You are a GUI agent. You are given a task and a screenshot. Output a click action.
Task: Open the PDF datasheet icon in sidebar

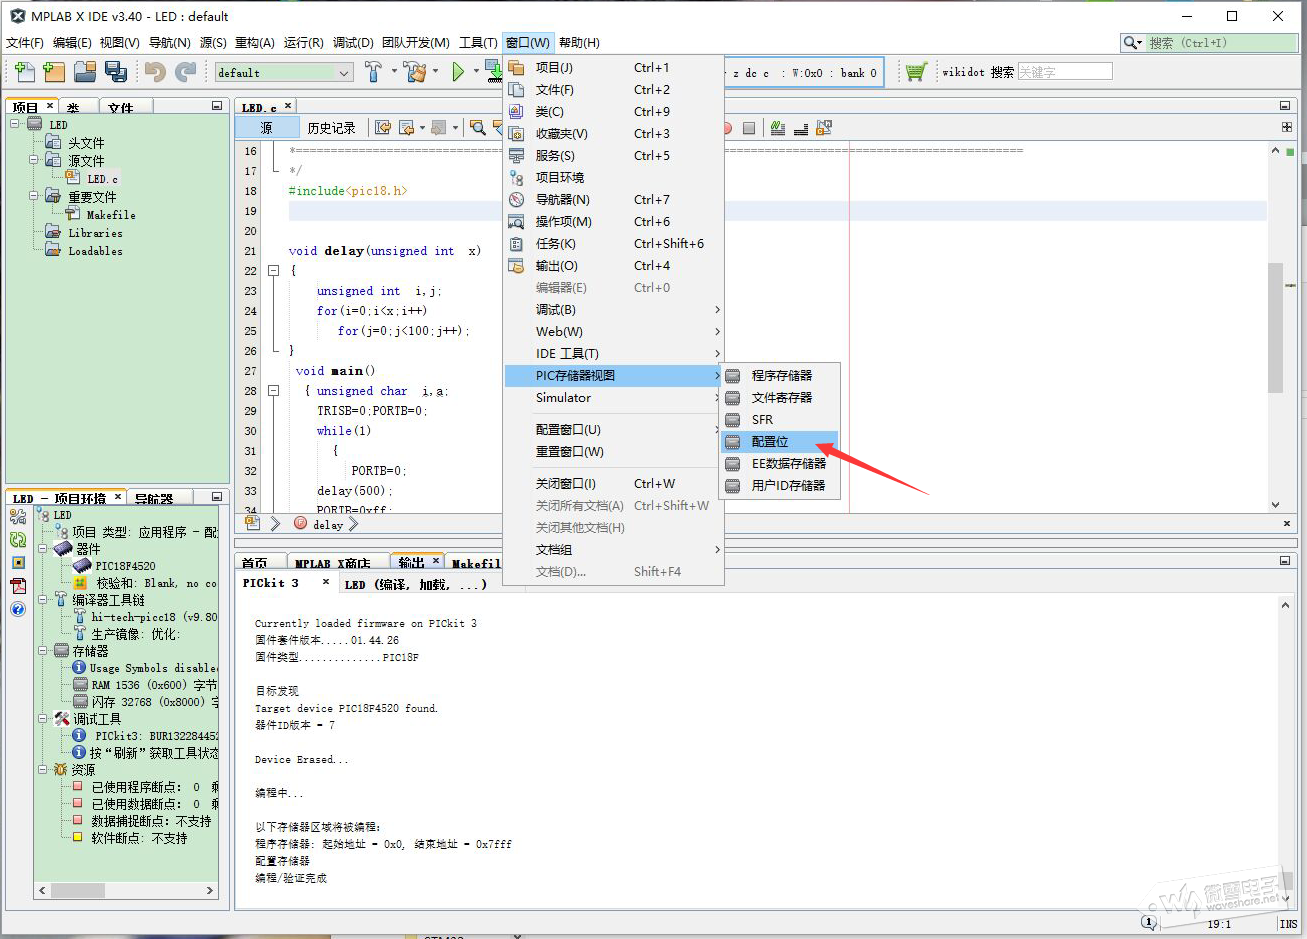[x=18, y=586]
